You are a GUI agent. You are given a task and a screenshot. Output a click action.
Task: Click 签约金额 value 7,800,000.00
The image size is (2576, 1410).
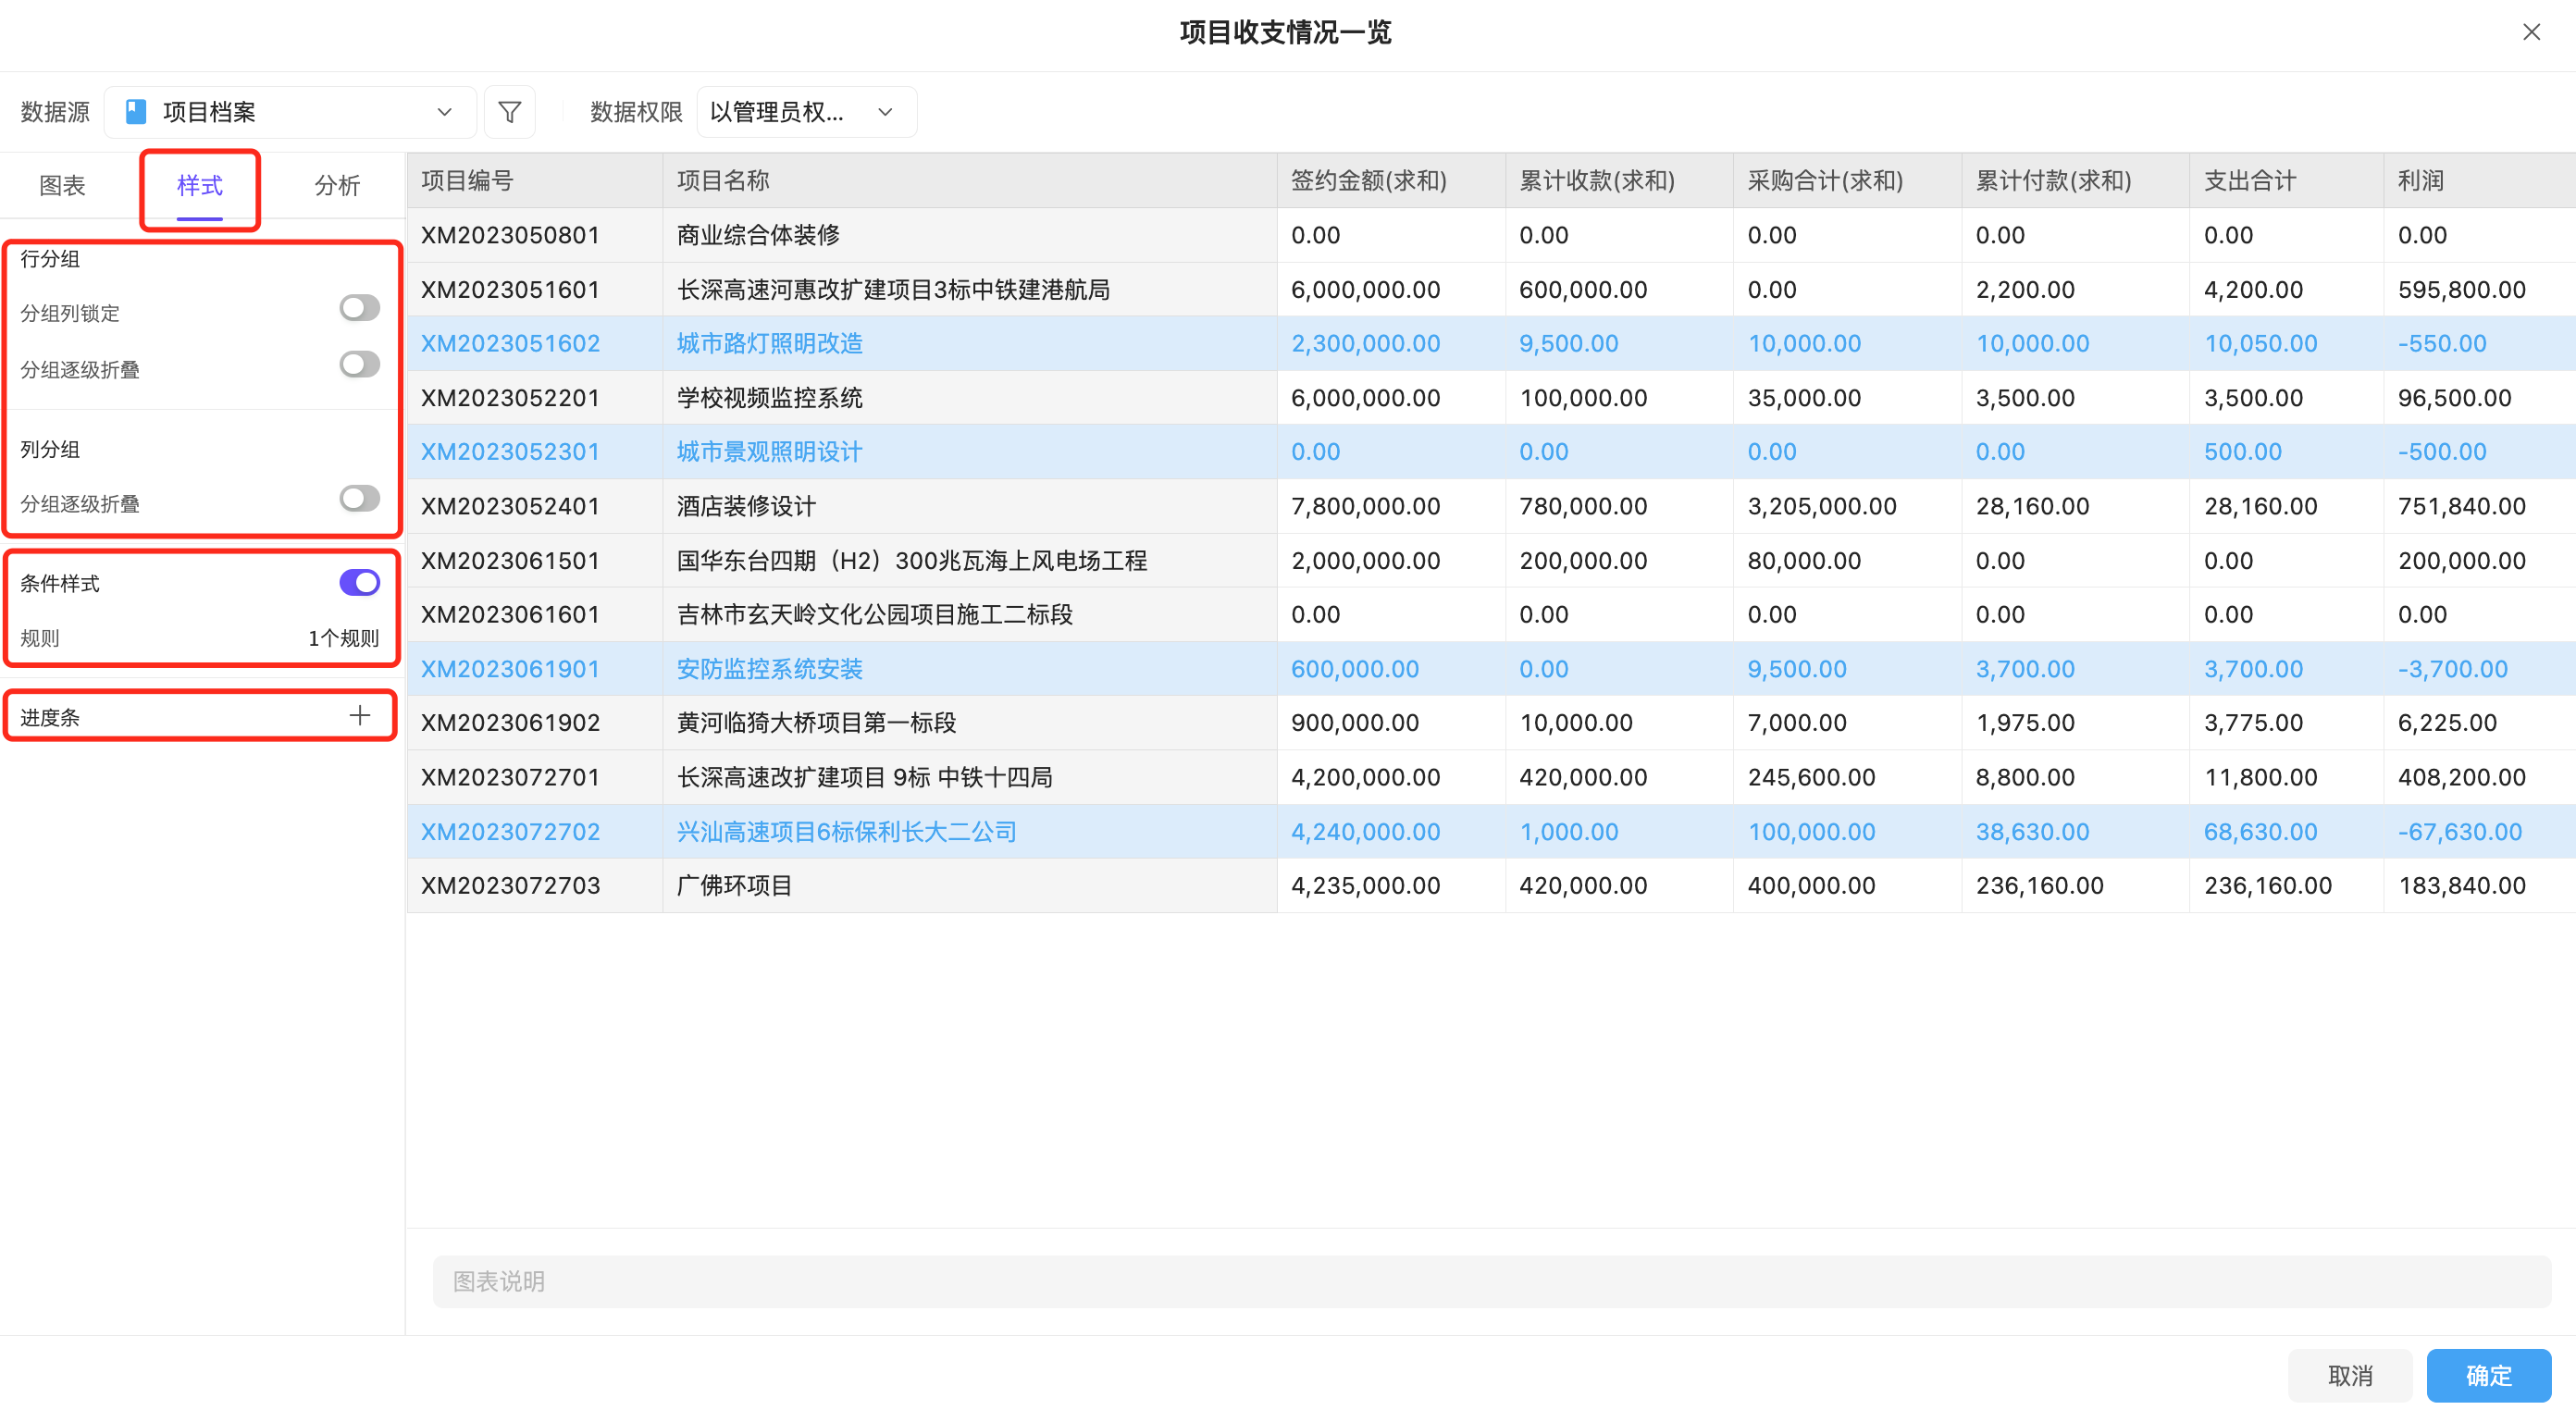point(1365,506)
